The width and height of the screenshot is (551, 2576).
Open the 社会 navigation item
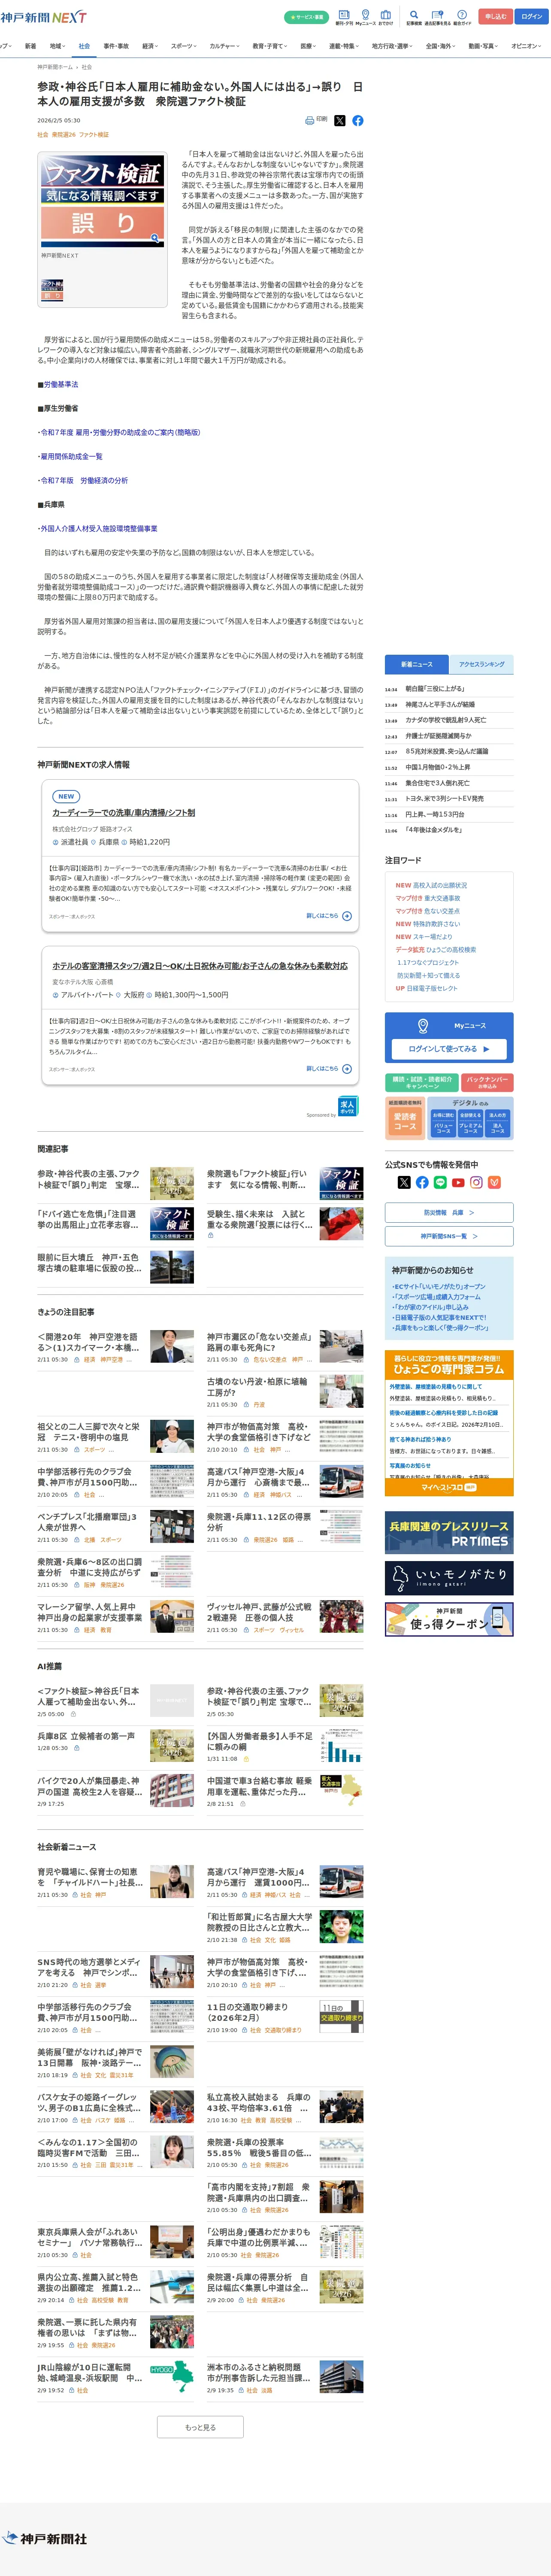pos(84,46)
